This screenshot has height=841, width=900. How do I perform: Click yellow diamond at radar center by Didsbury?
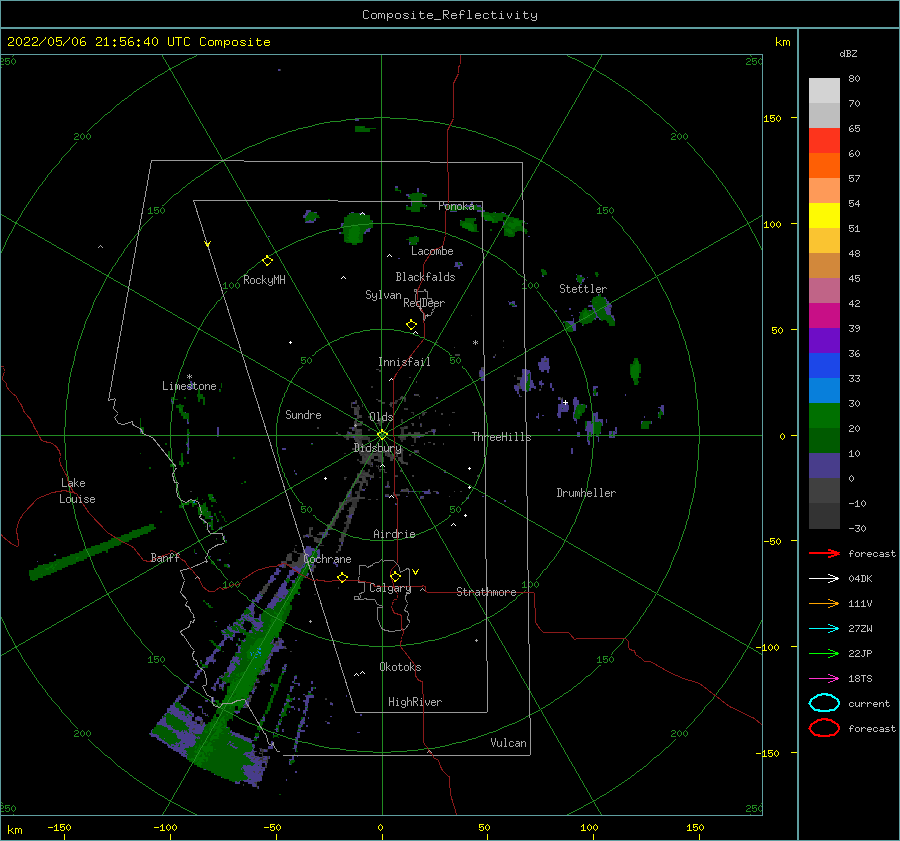click(x=382, y=435)
